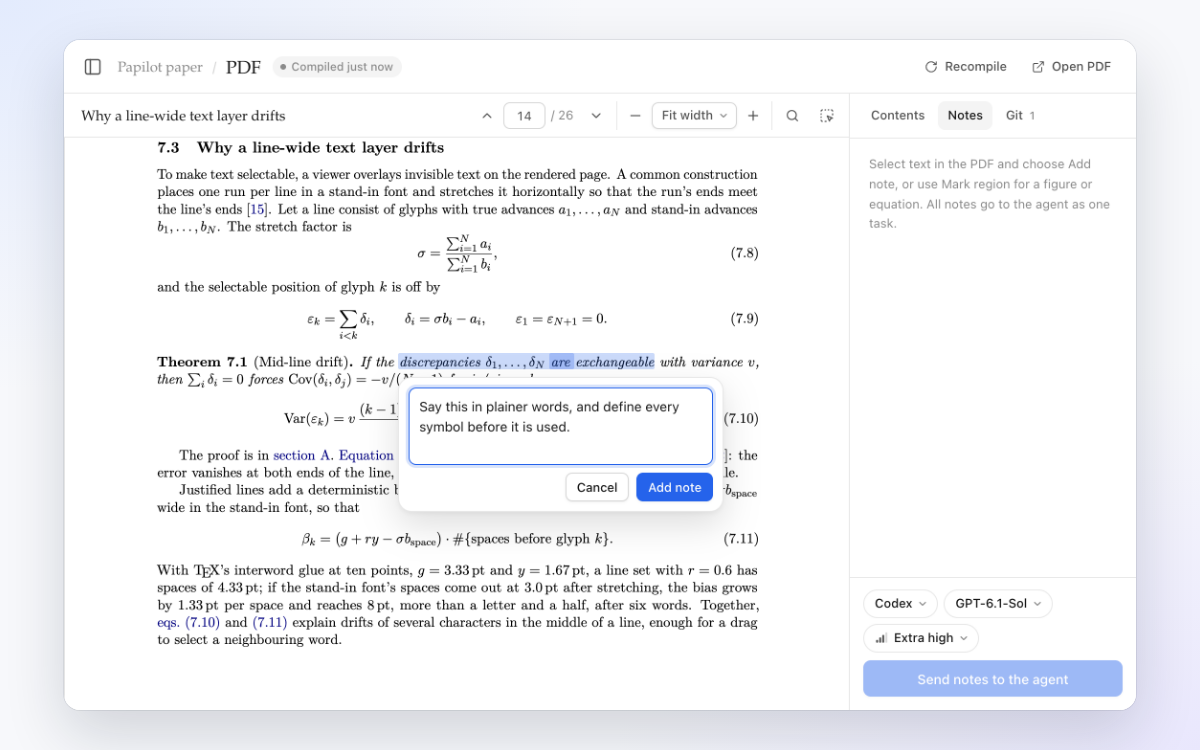Go to next page arrow
The height and width of the screenshot is (750, 1200).
596,116
